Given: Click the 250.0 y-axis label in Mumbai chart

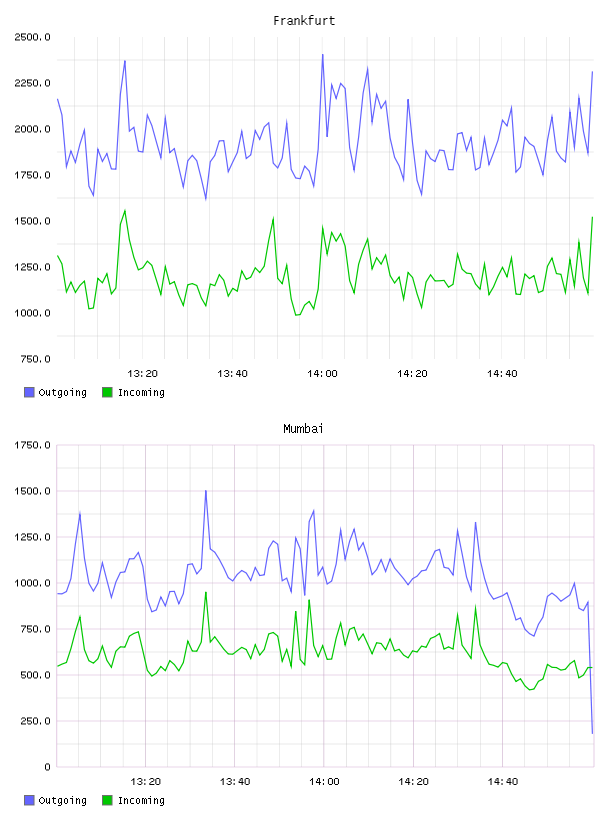Looking at the screenshot, I should coord(35,721).
